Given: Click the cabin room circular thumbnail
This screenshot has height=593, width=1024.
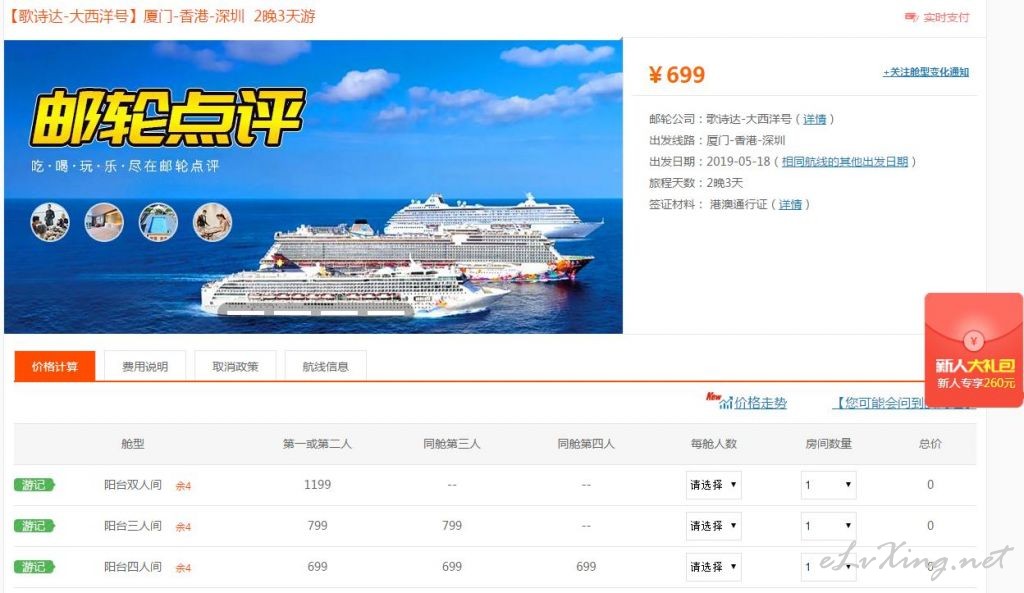Looking at the screenshot, I should [x=104, y=222].
